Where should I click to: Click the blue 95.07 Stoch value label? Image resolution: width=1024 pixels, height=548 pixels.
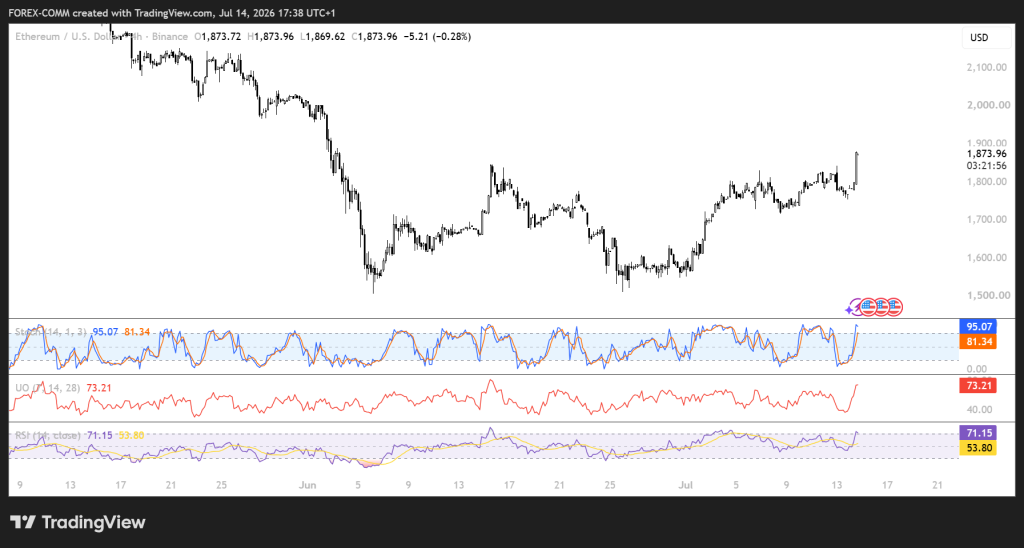click(977, 326)
